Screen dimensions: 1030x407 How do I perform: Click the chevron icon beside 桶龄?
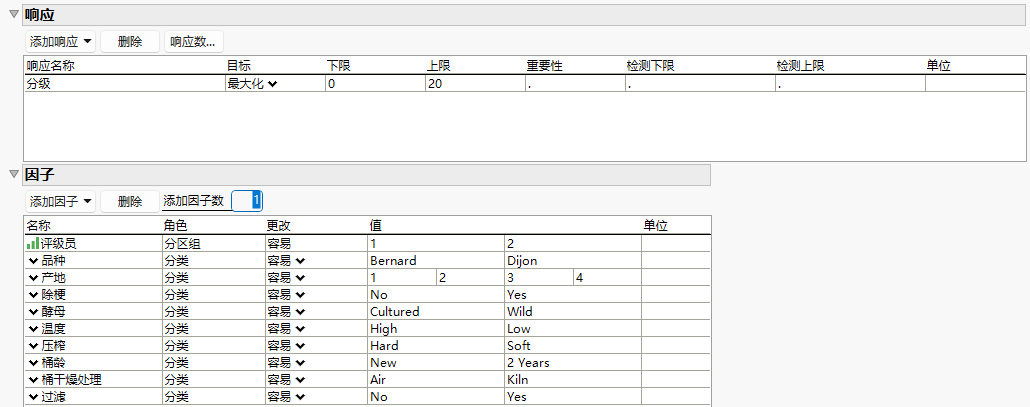coord(33,363)
